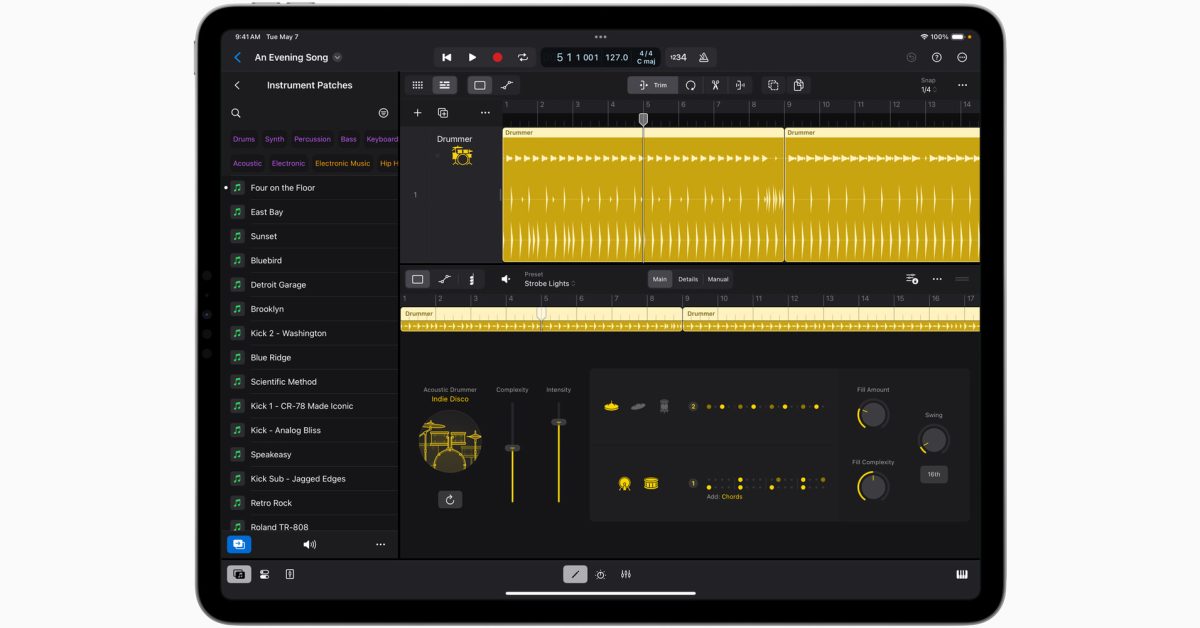Select the Retro Rock patch
Image resolution: width=1200 pixels, height=628 pixels.
(311, 503)
